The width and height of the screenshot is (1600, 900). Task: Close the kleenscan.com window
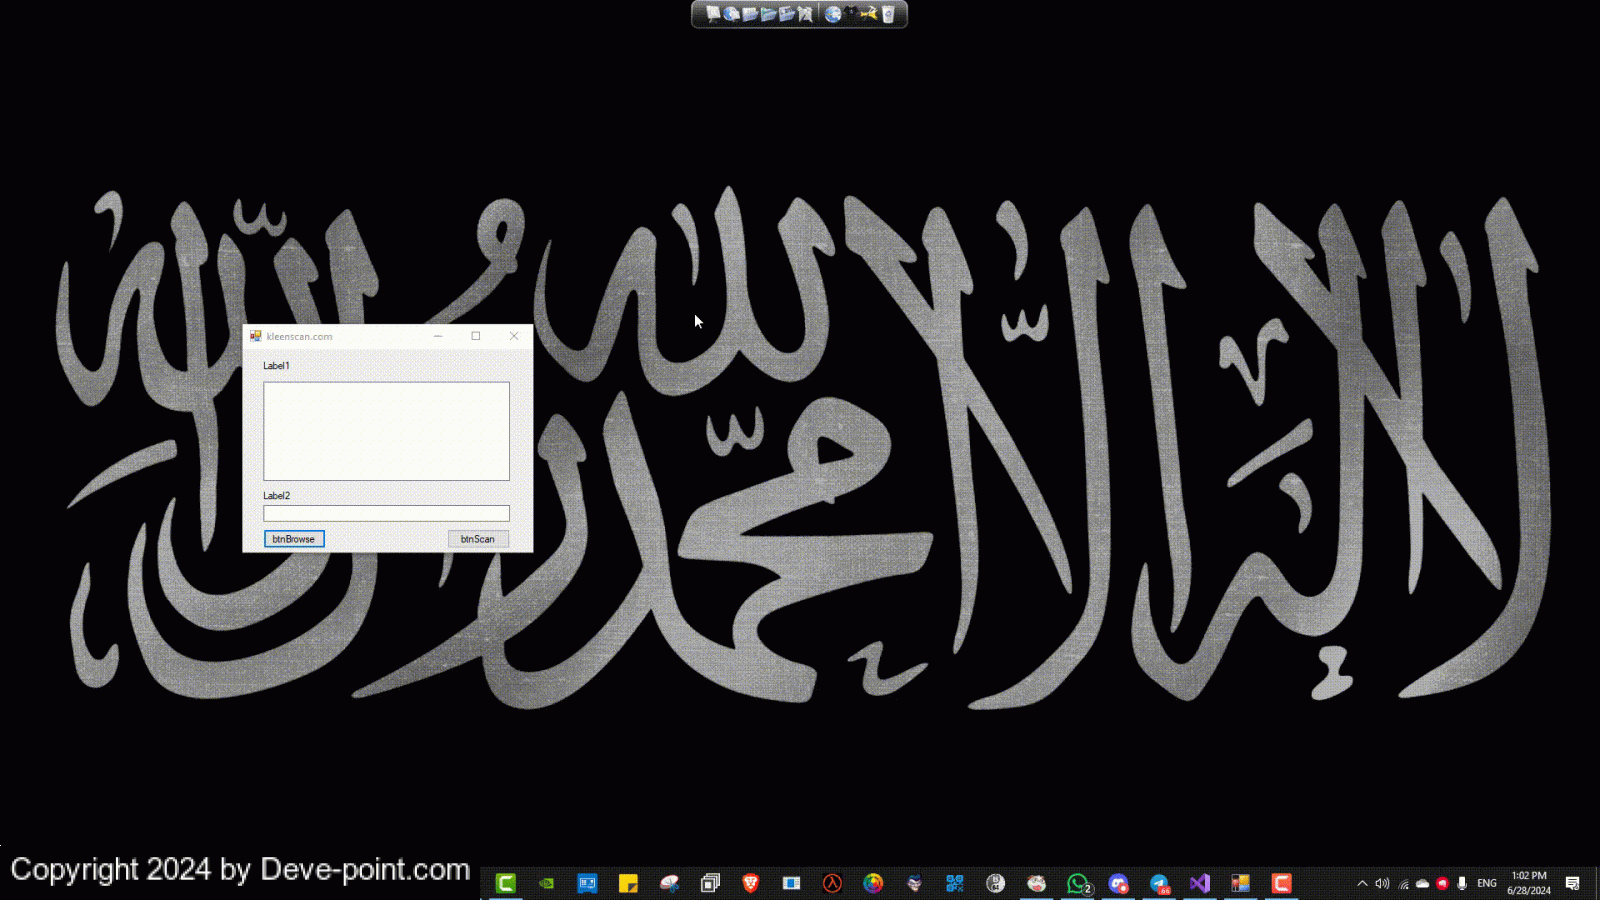pyautogui.click(x=514, y=336)
